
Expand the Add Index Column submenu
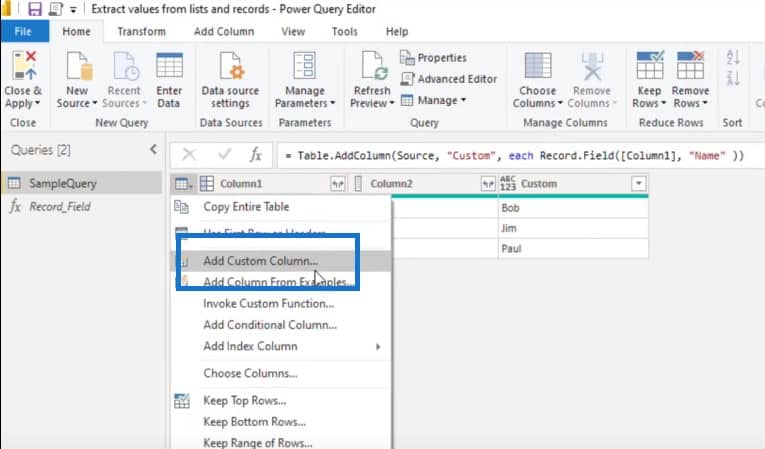click(378, 347)
